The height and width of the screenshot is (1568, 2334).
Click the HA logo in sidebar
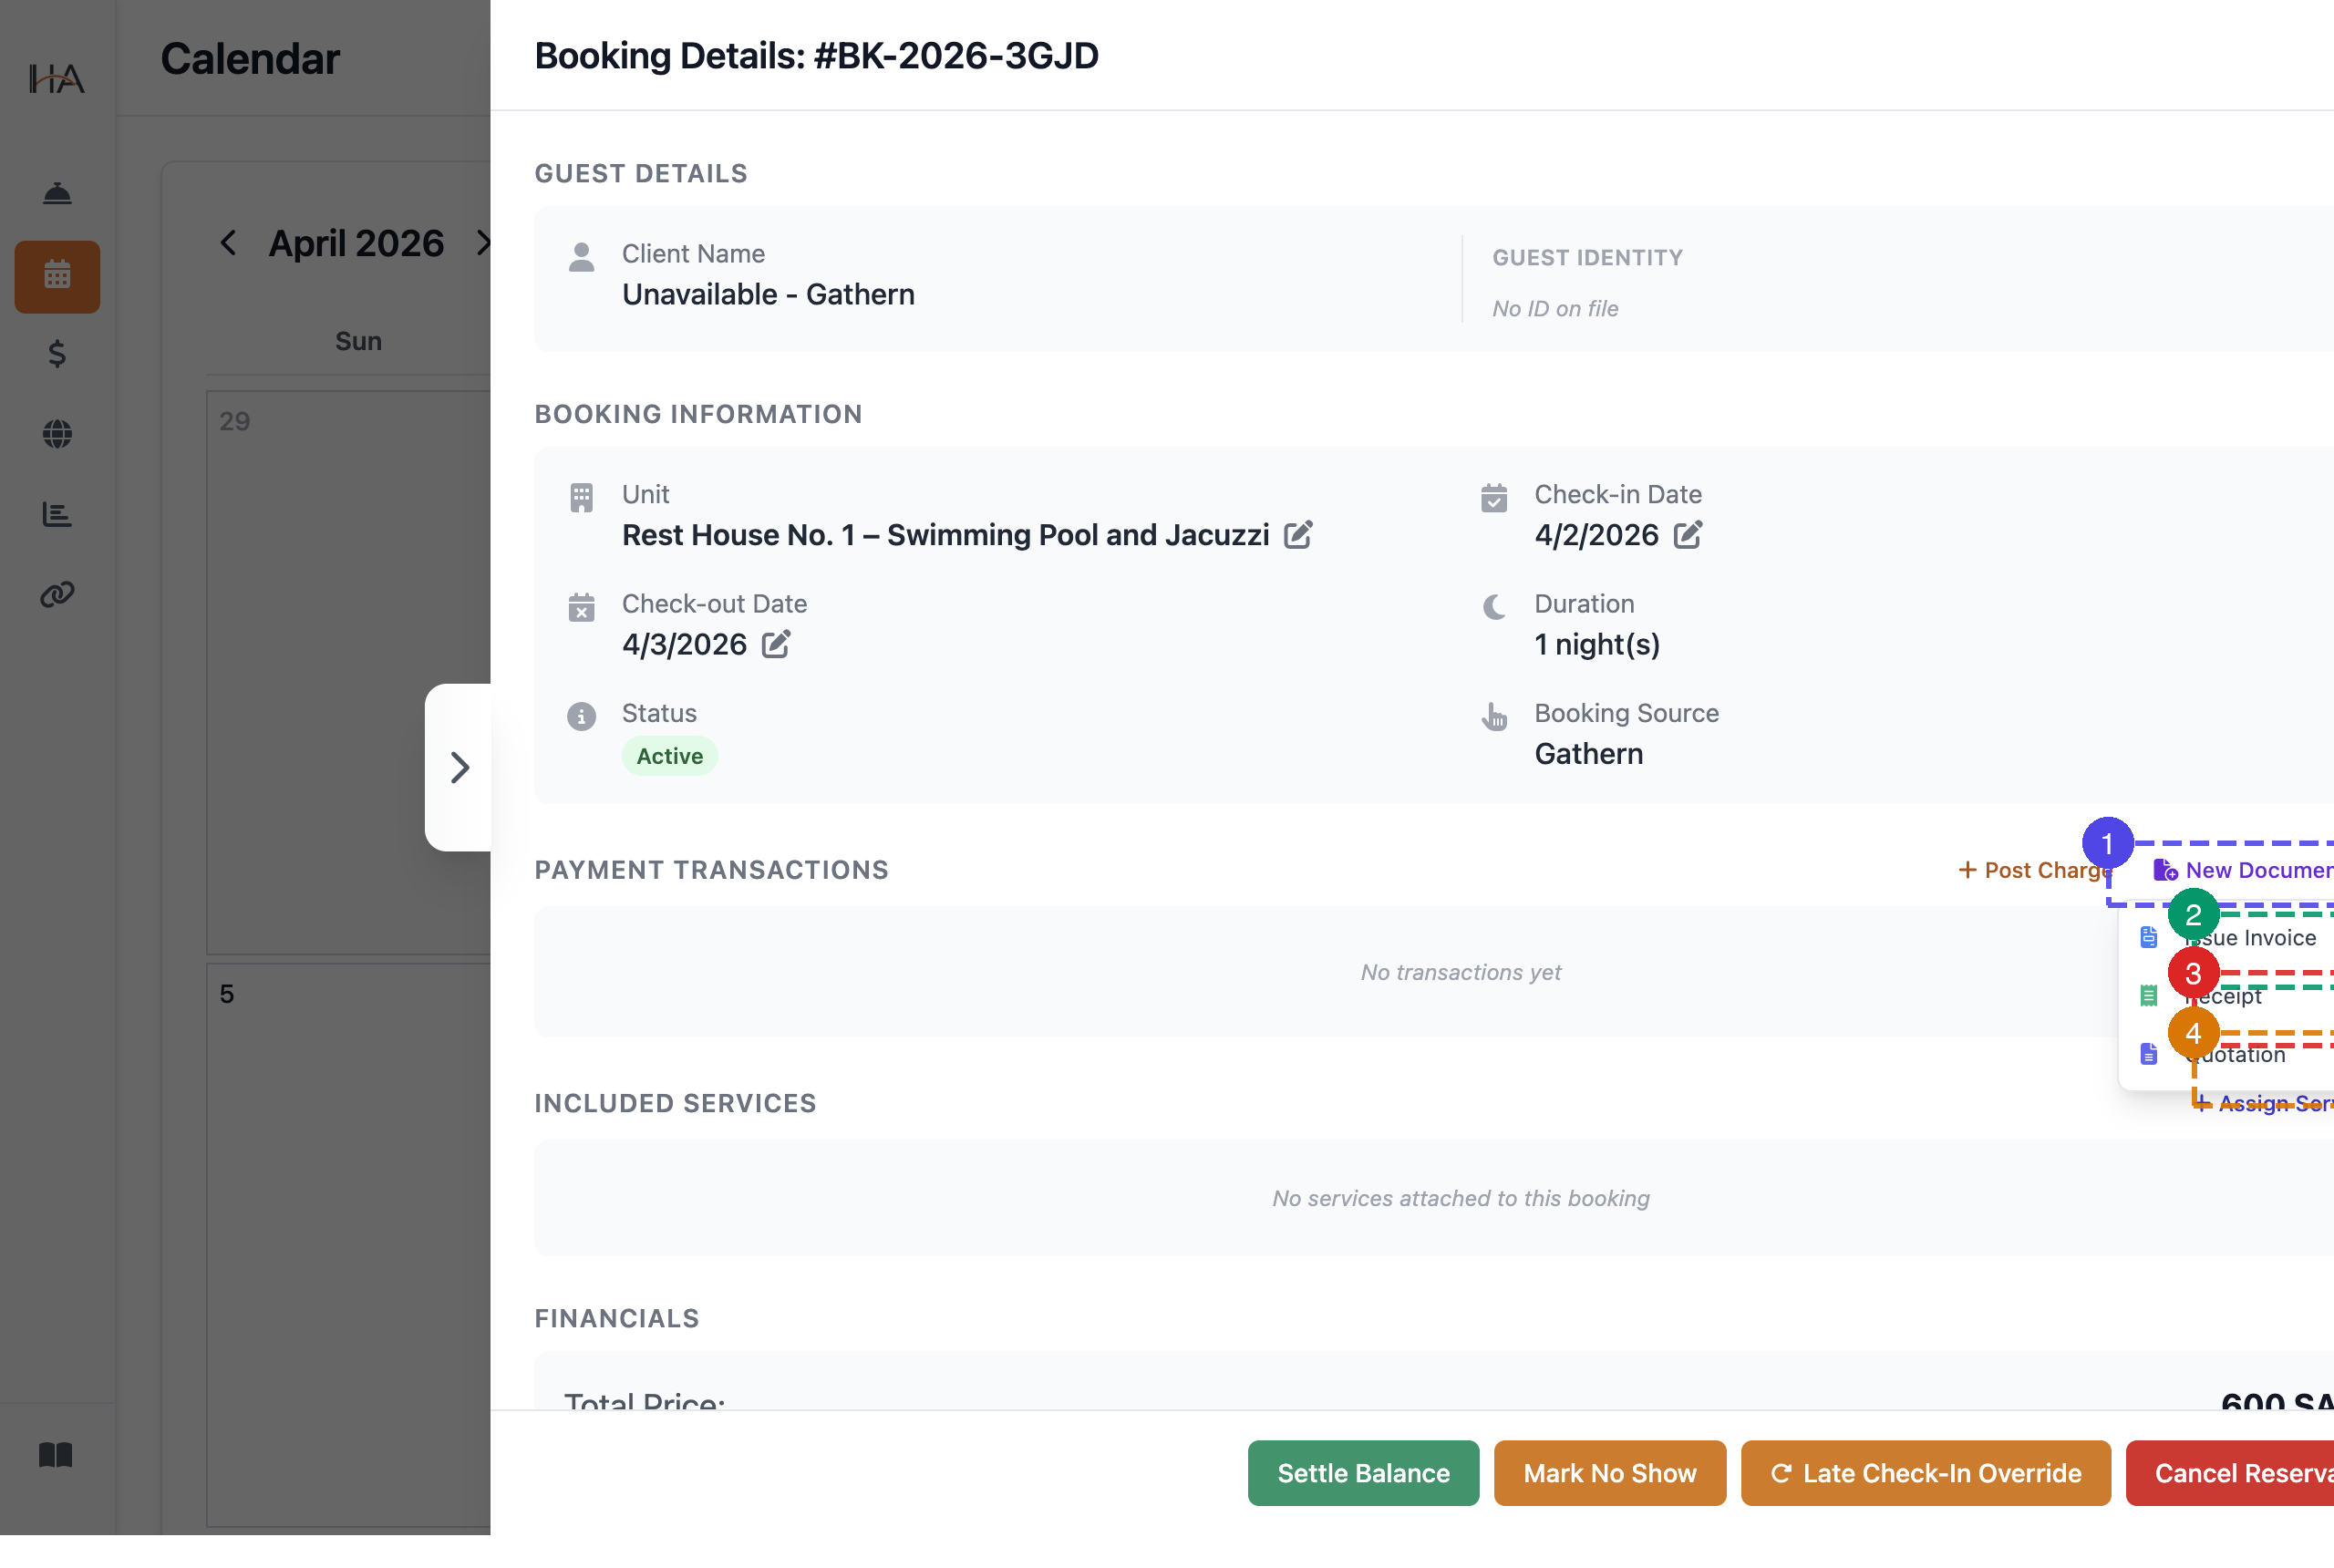click(56, 78)
